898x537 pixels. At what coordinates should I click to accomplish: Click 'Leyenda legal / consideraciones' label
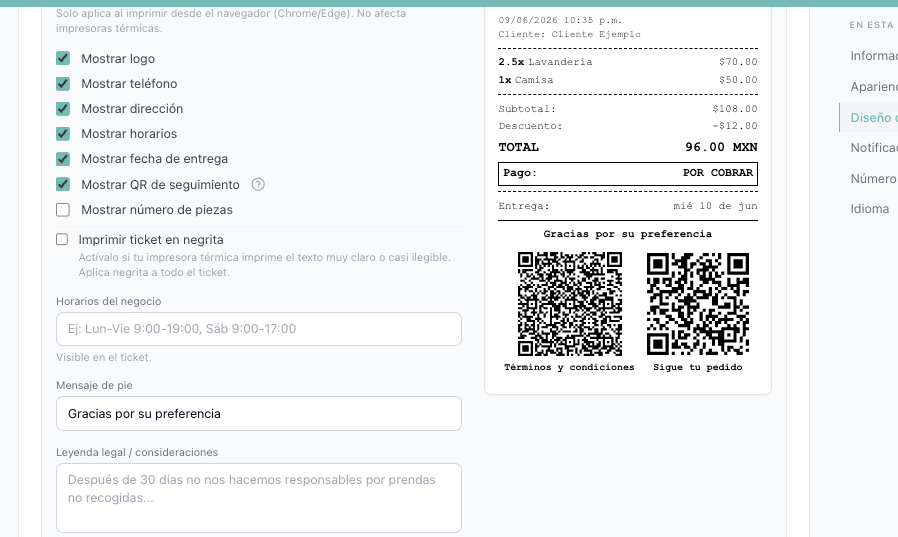coord(137,452)
